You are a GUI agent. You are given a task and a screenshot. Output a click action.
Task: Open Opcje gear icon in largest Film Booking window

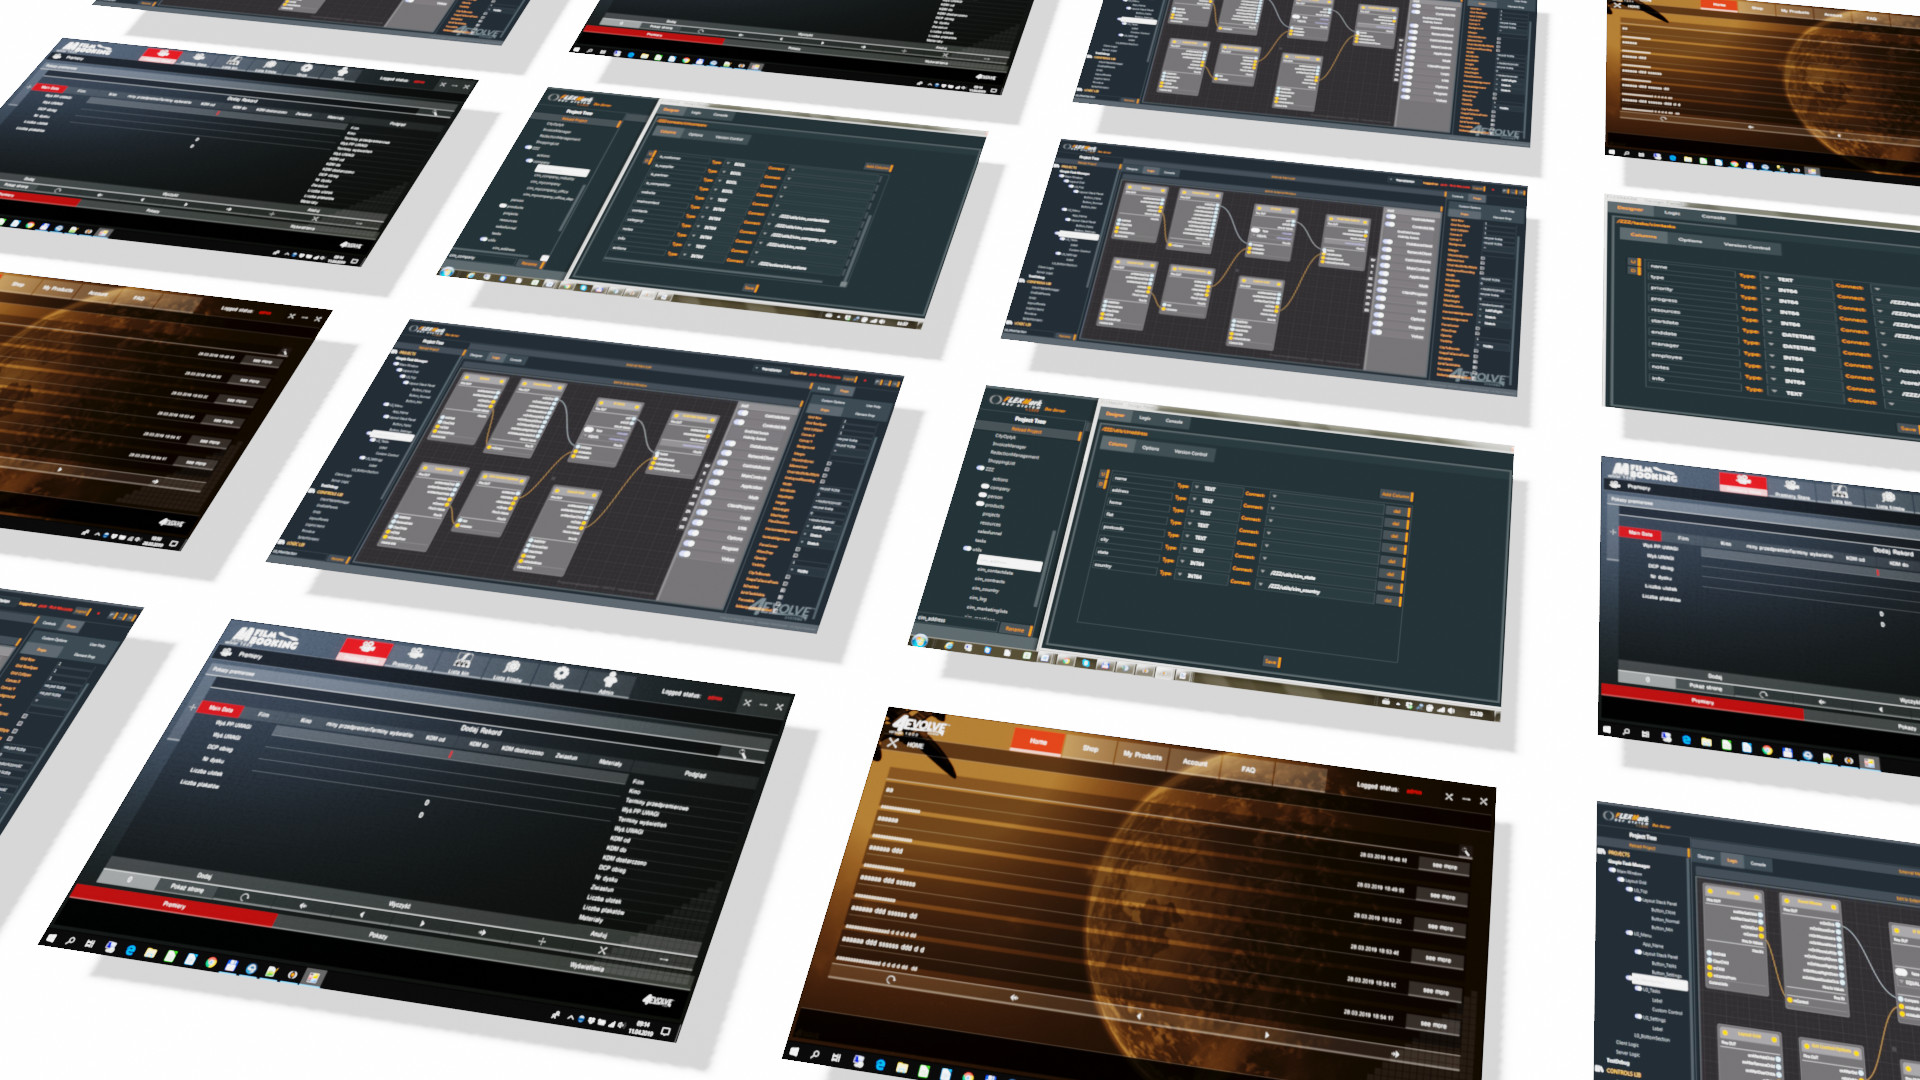pos(561,674)
